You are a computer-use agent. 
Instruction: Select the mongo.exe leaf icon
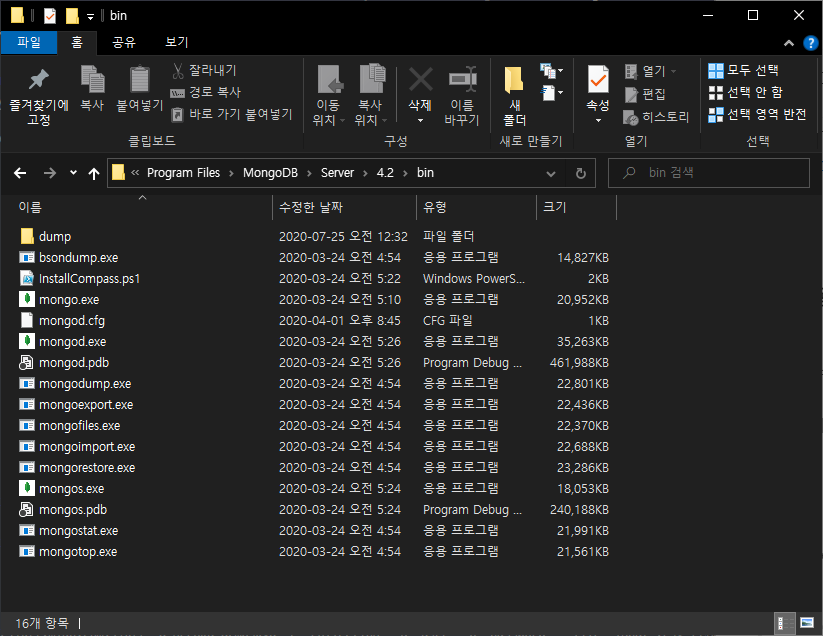coord(27,299)
